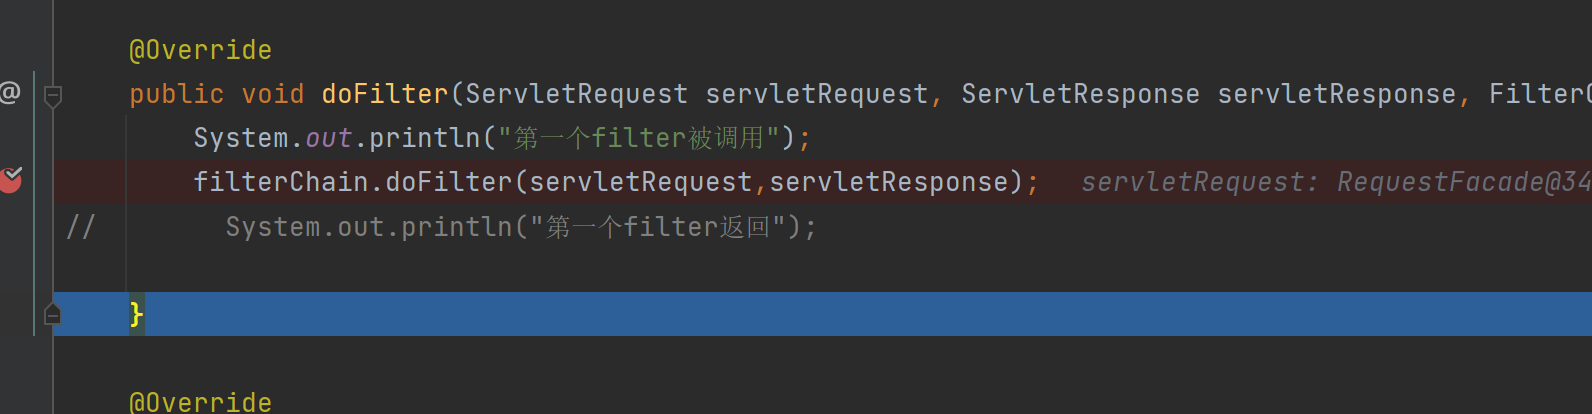1592x414 pixels.
Task: Click the doFilter method name in declaration
Action: tap(385, 94)
